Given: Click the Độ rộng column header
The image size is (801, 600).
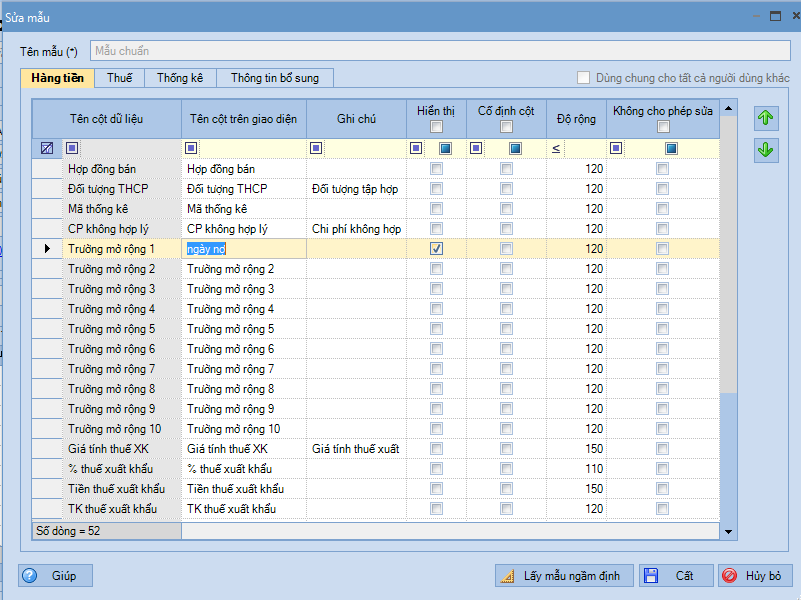Looking at the screenshot, I should [576, 119].
